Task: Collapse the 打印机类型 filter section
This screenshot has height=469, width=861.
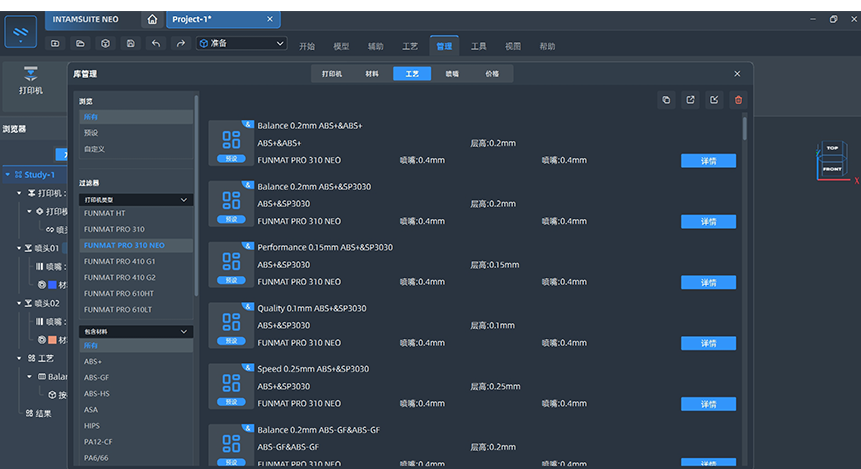Action: (183, 200)
